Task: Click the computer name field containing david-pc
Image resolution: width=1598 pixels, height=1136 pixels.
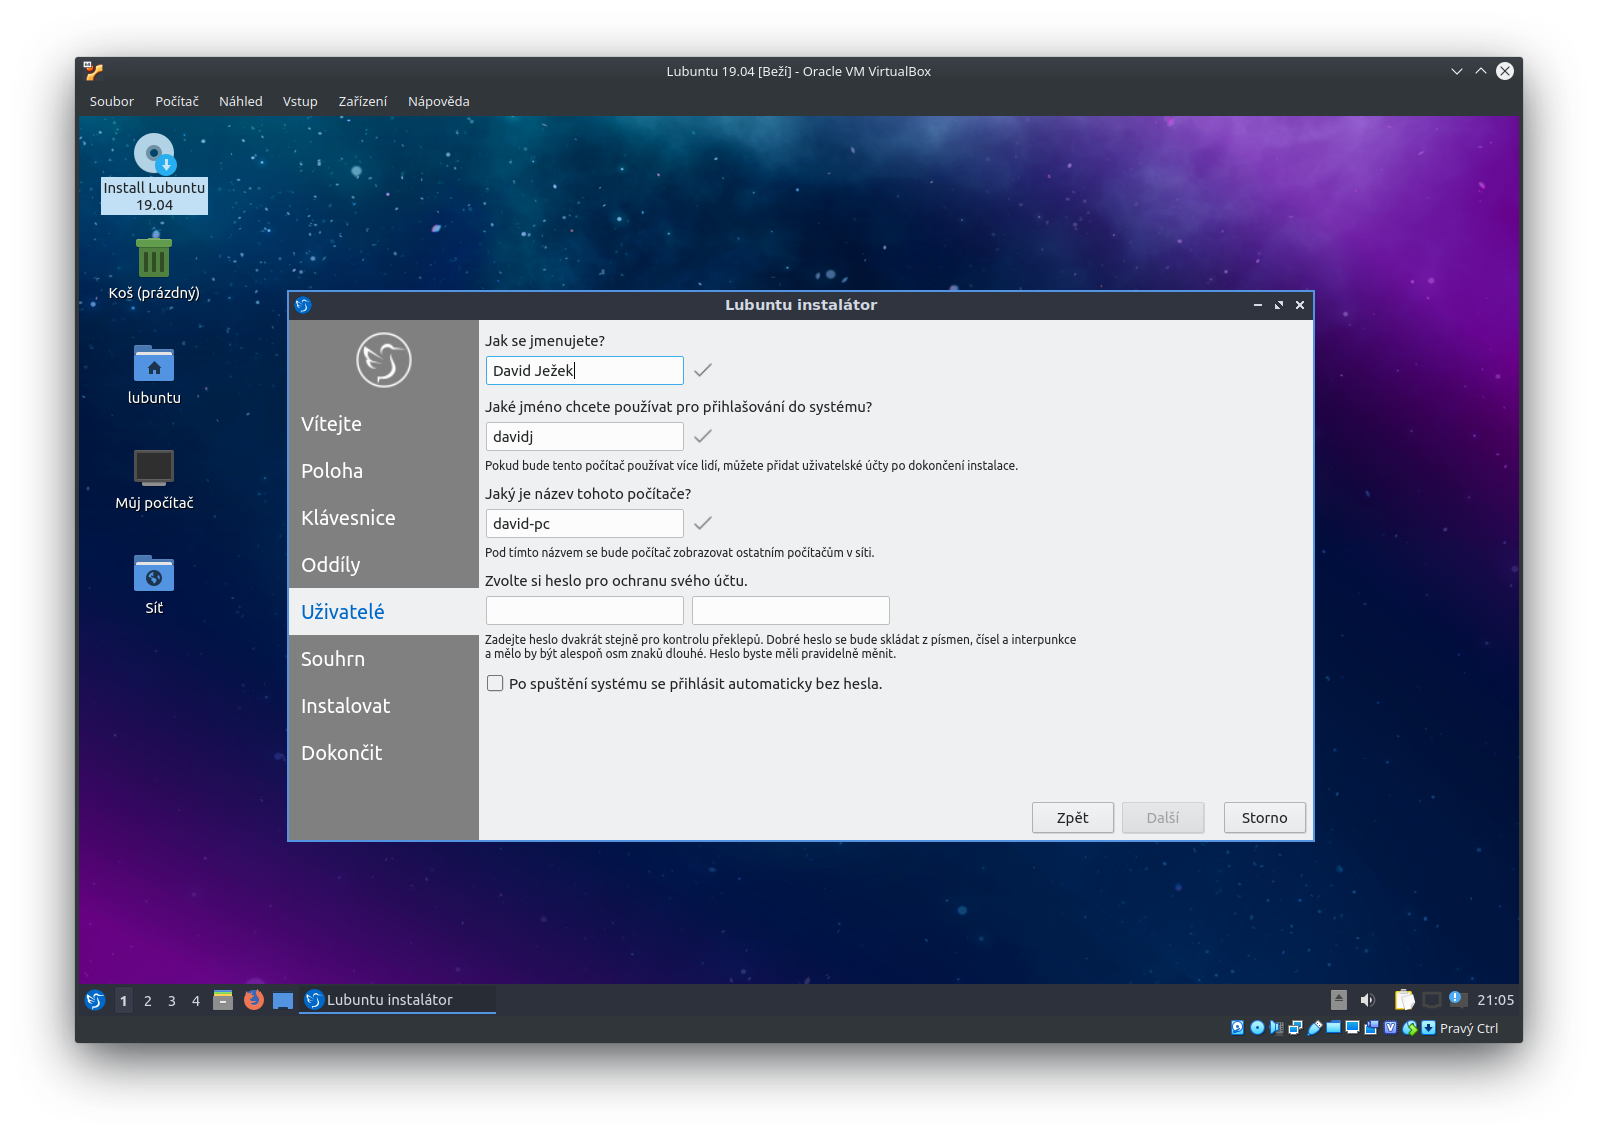Action: [585, 523]
